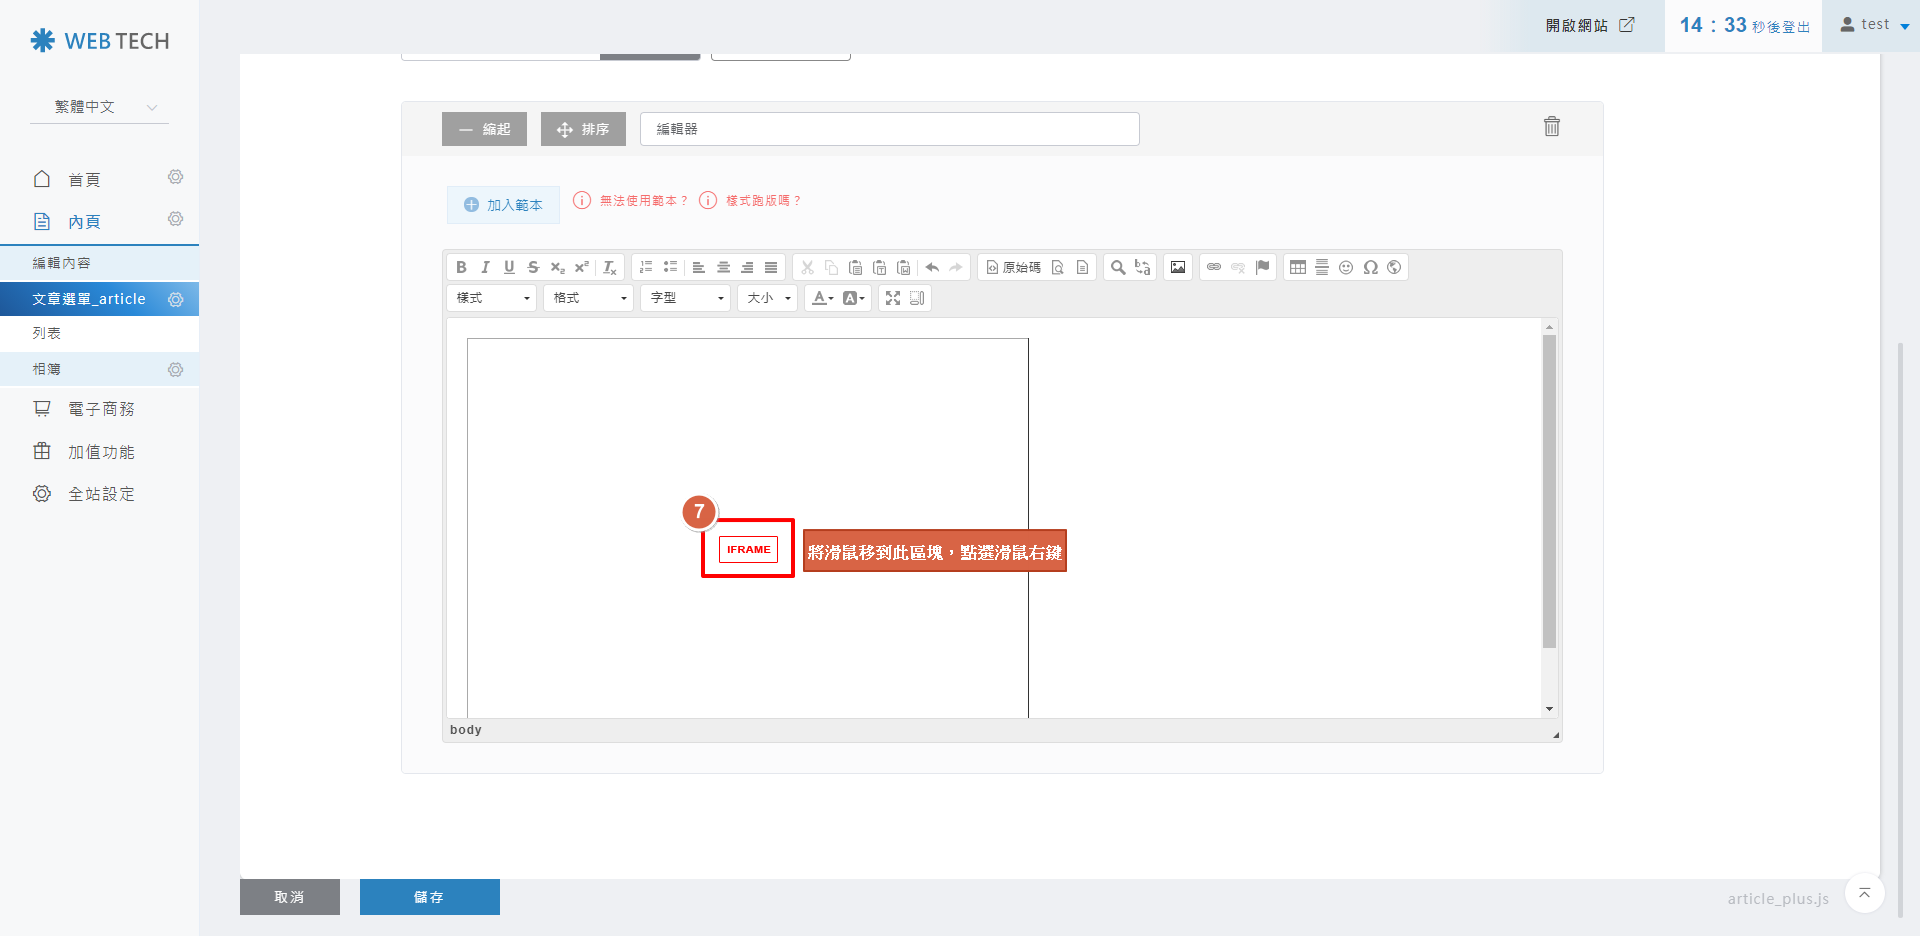Click the 儲存 save button
The image size is (1920, 936).
click(x=429, y=897)
